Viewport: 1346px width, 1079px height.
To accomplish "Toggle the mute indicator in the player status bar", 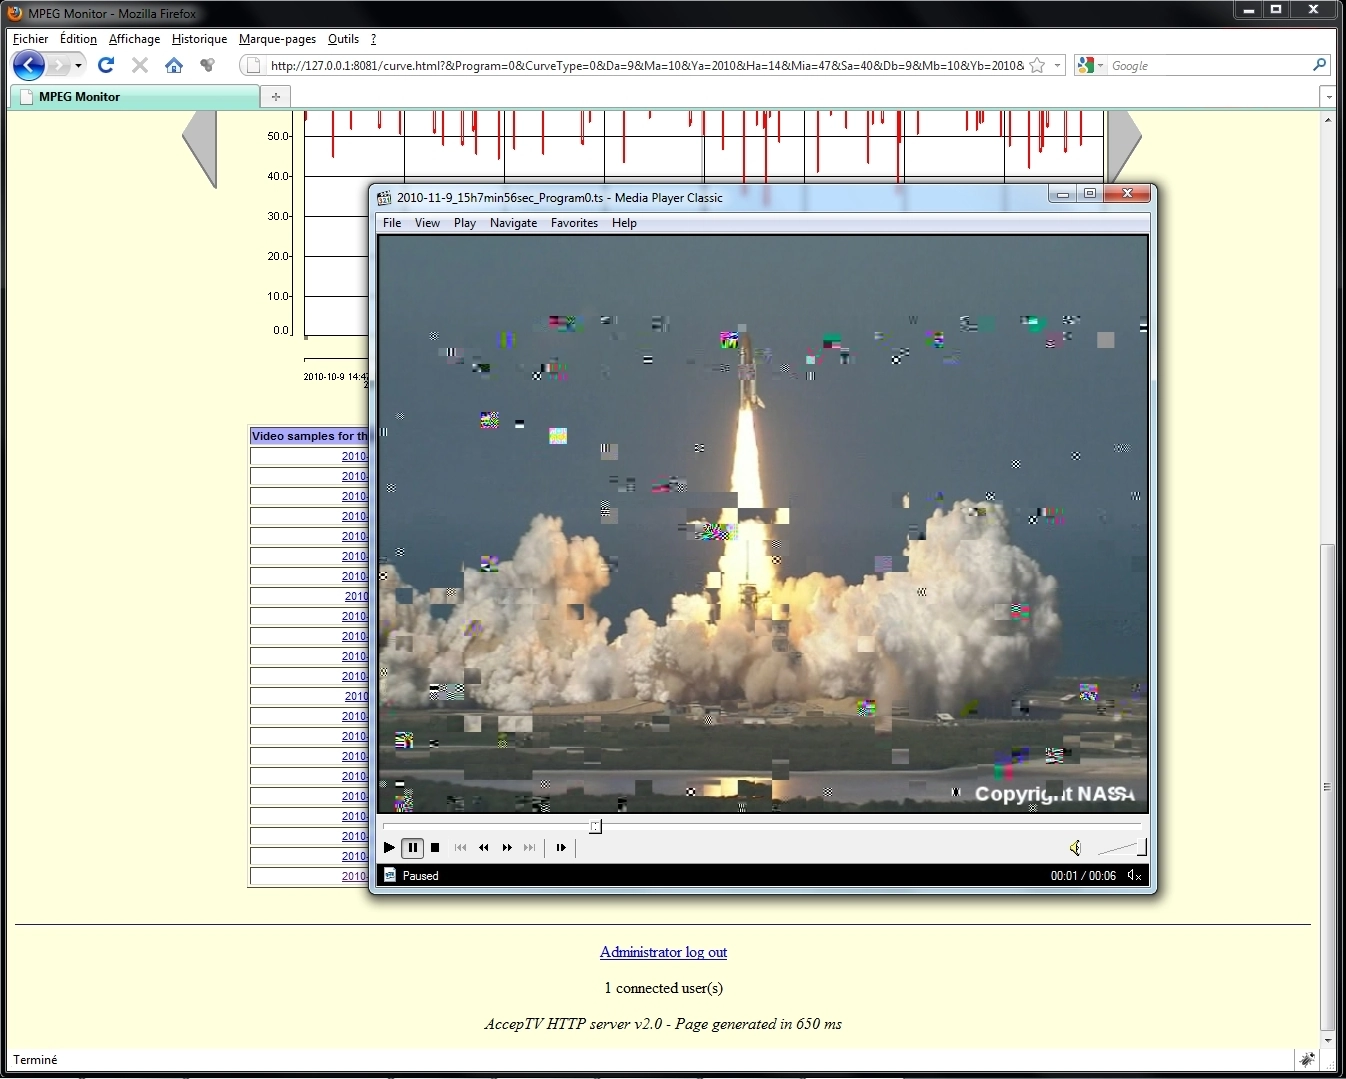I will pos(1134,876).
